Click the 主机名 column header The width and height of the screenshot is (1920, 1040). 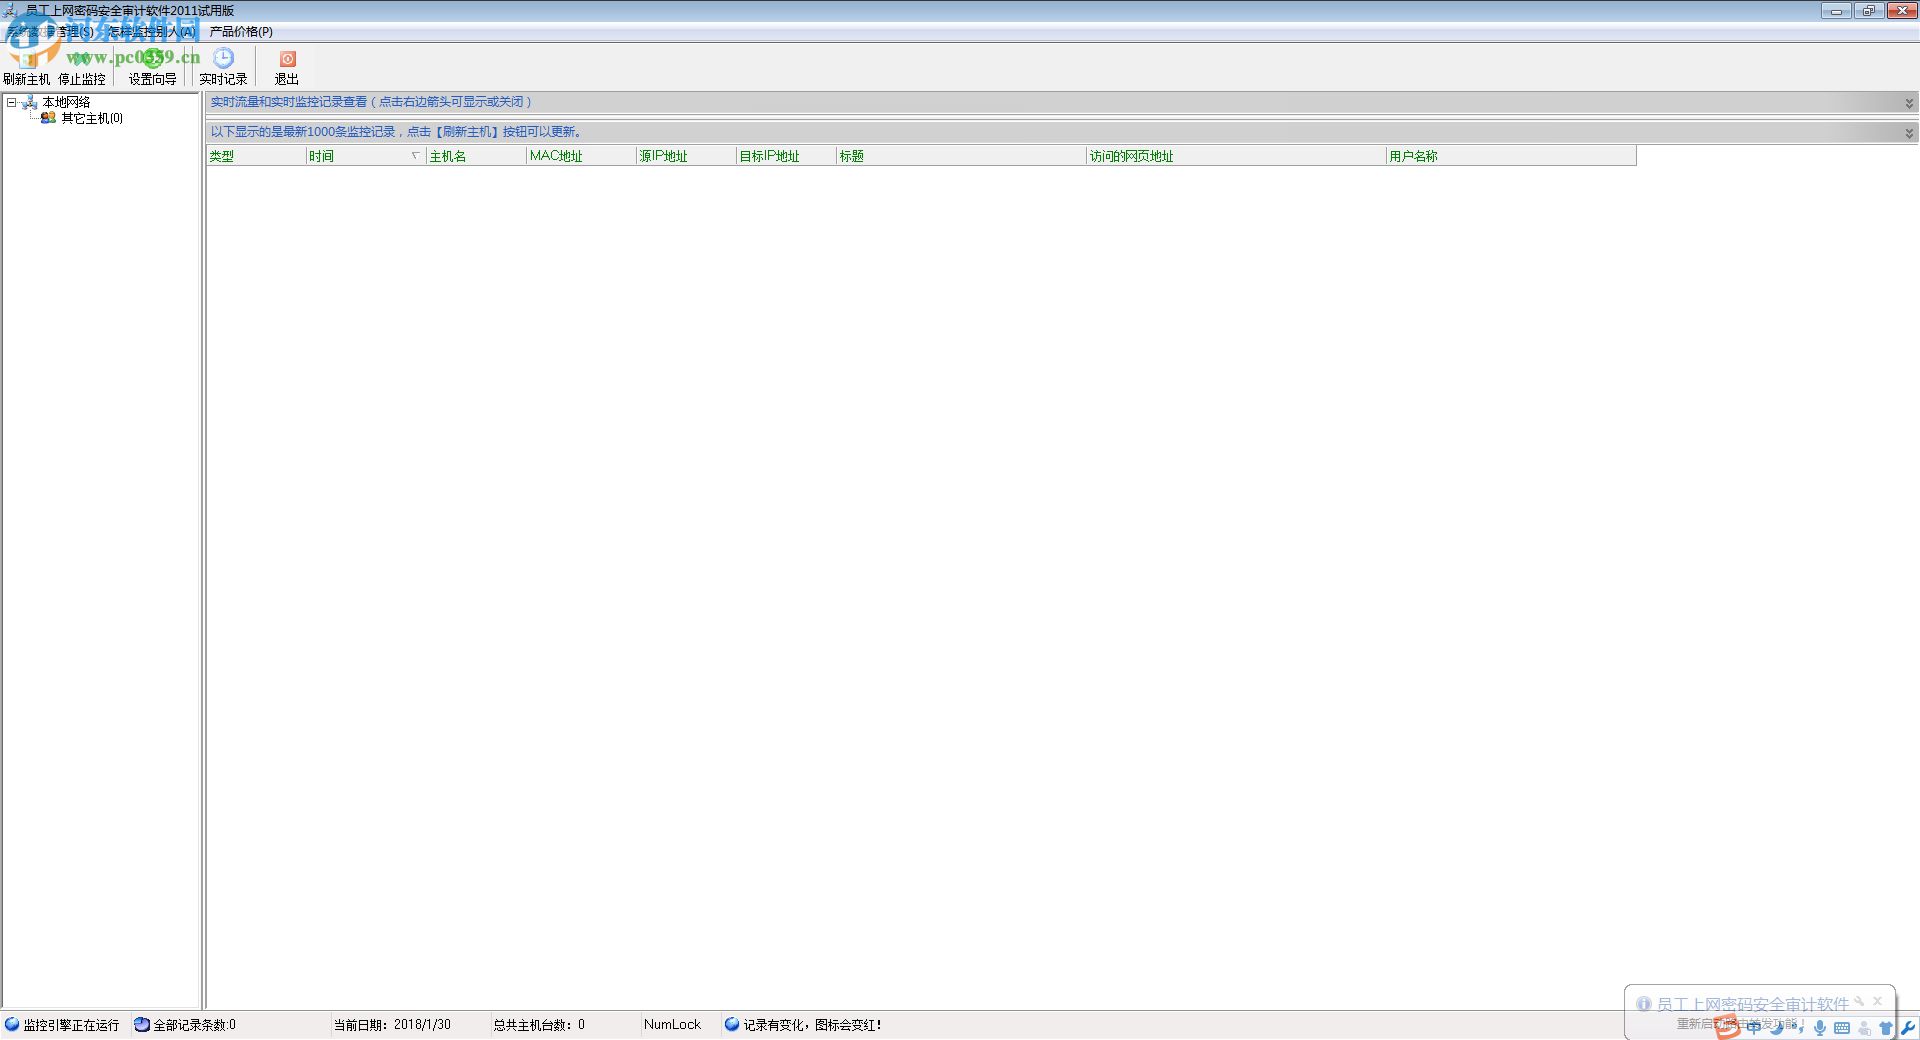point(476,156)
